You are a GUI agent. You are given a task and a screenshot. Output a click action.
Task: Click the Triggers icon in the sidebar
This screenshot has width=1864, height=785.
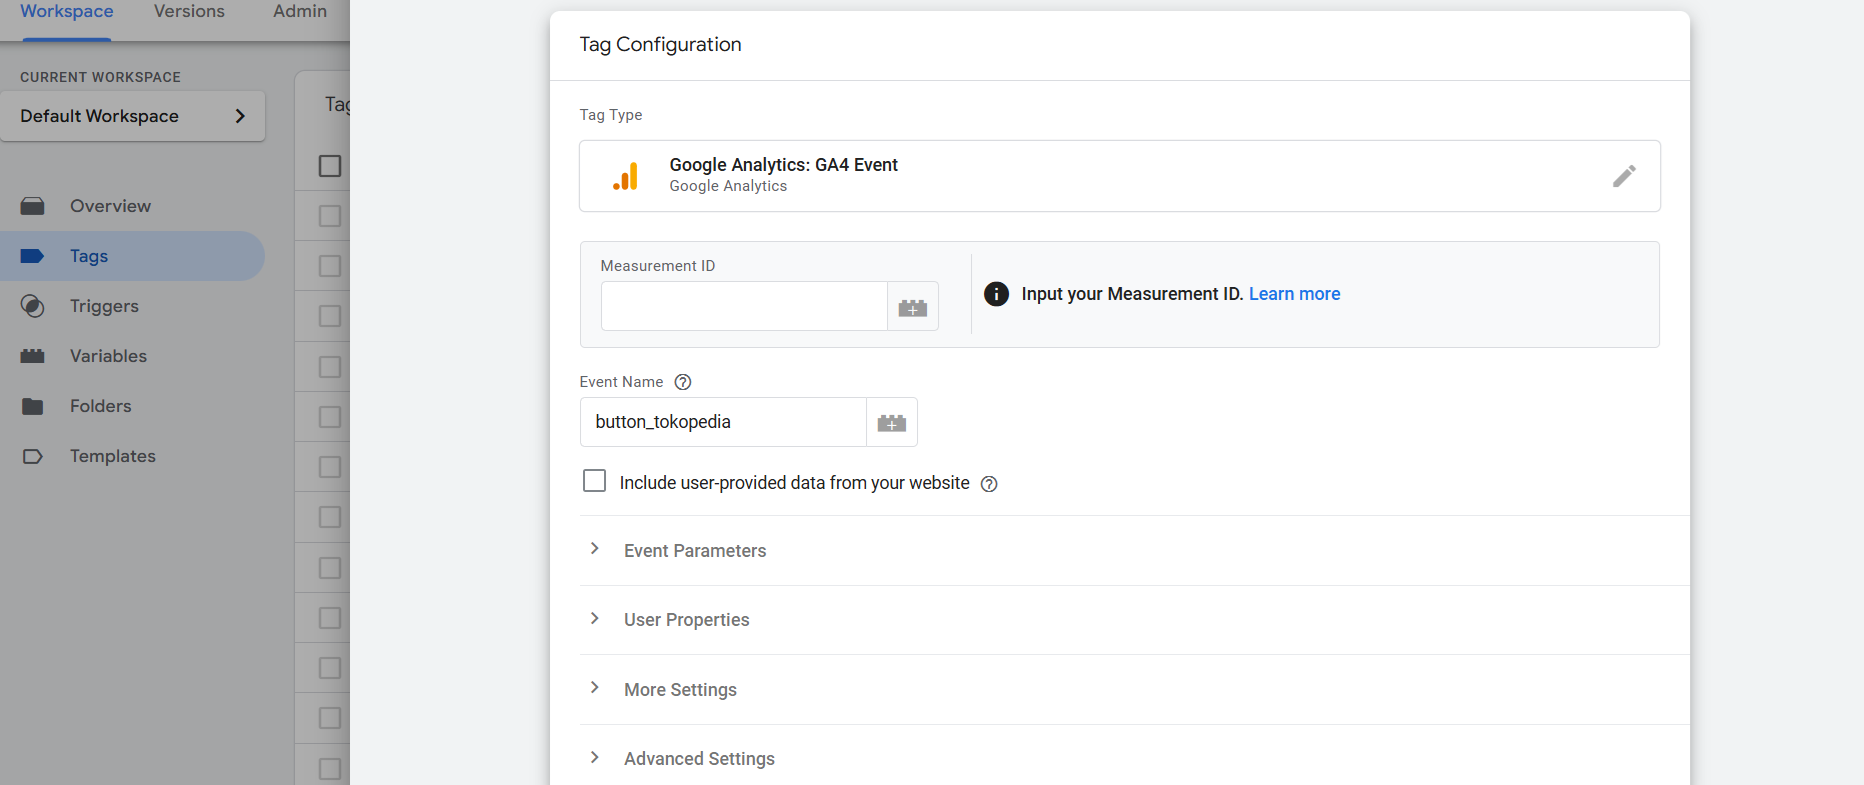coord(33,306)
